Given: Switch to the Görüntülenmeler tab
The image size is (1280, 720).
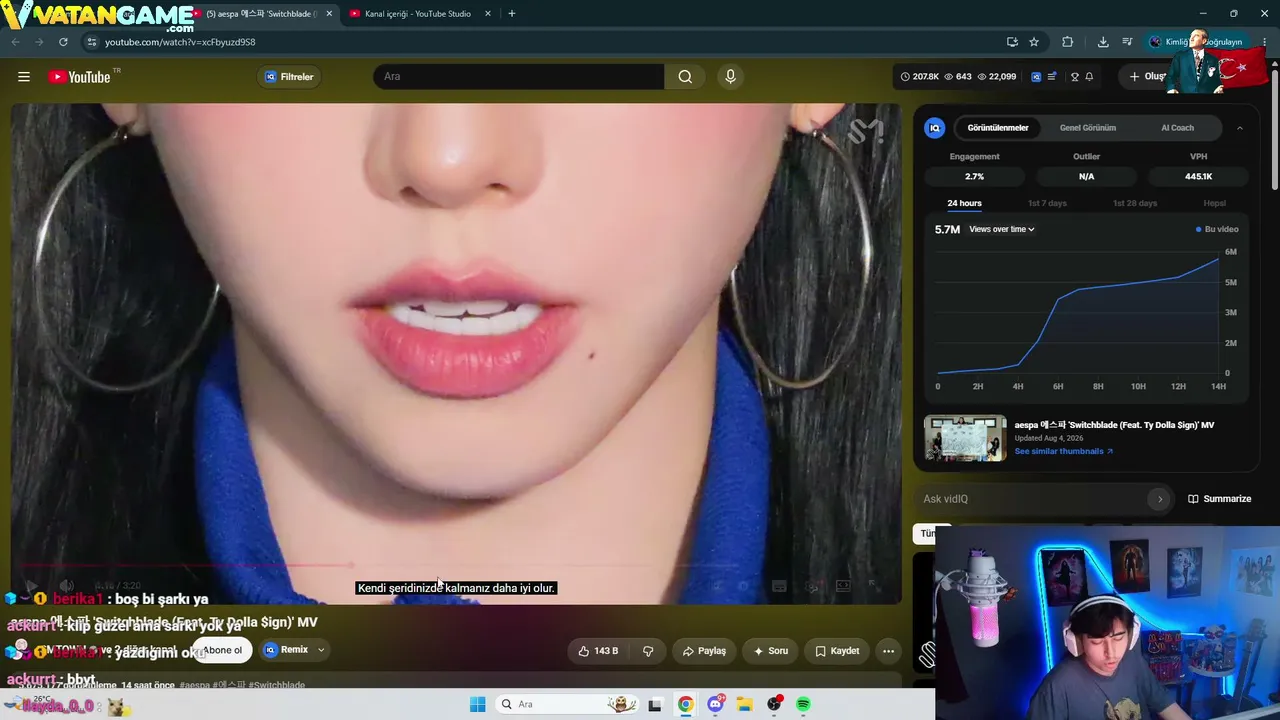Looking at the screenshot, I should [x=998, y=128].
